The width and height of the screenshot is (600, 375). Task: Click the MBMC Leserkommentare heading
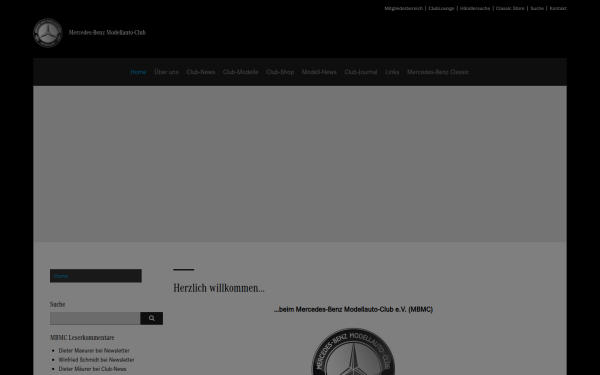pos(82,338)
